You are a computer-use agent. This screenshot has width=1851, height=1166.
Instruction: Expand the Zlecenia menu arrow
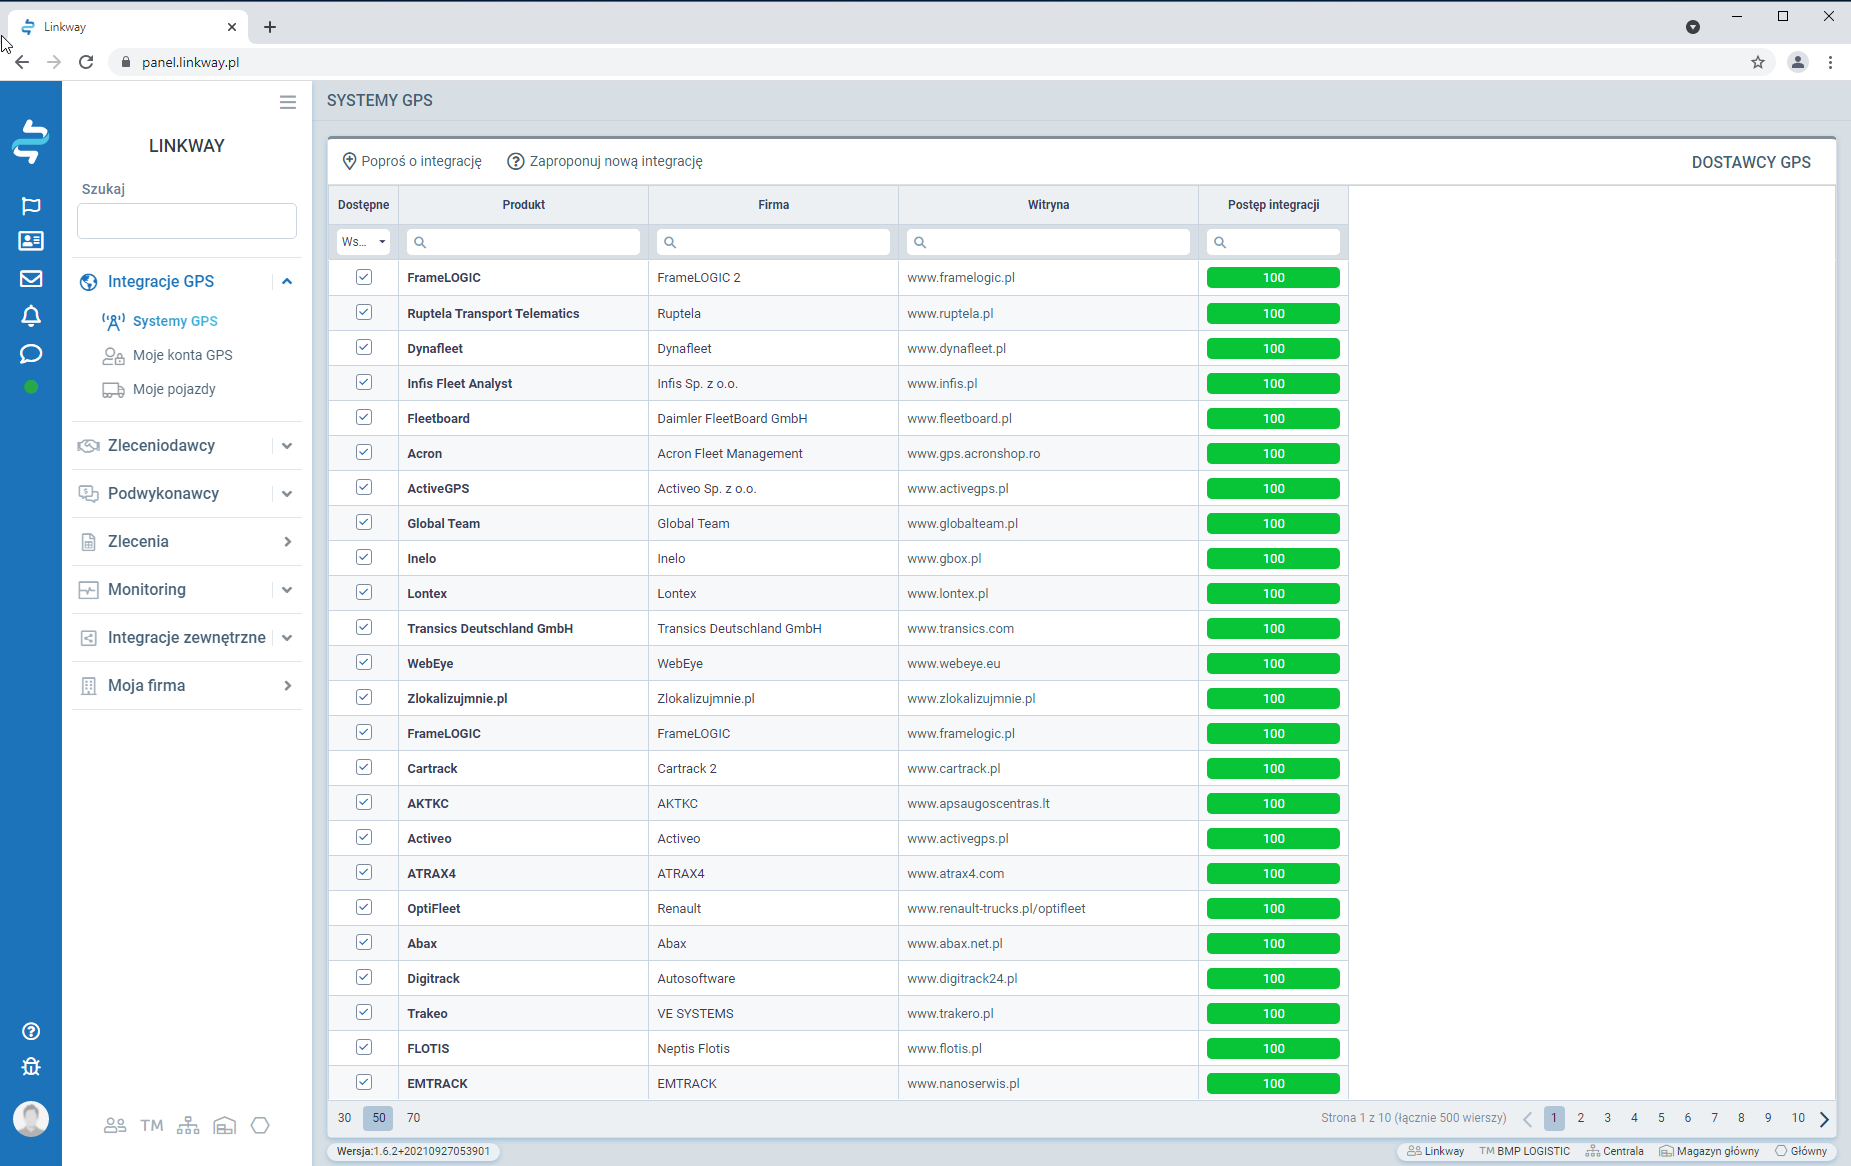(x=287, y=542)
